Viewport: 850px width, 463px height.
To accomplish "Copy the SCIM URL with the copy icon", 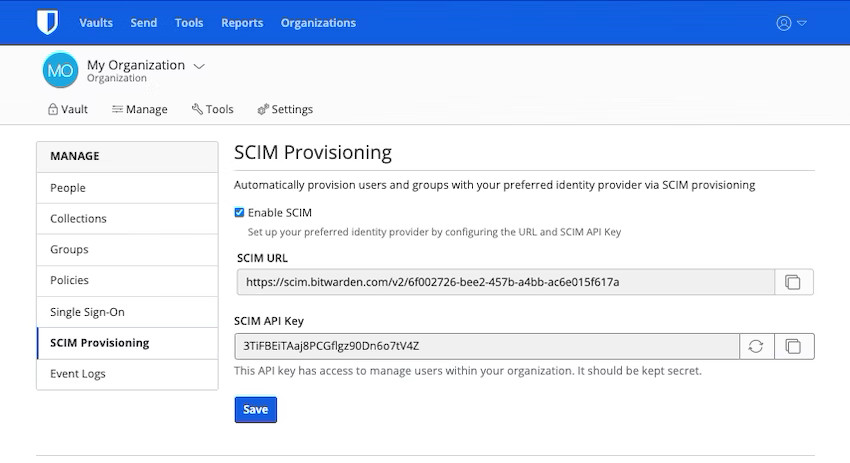I will 793,282.
